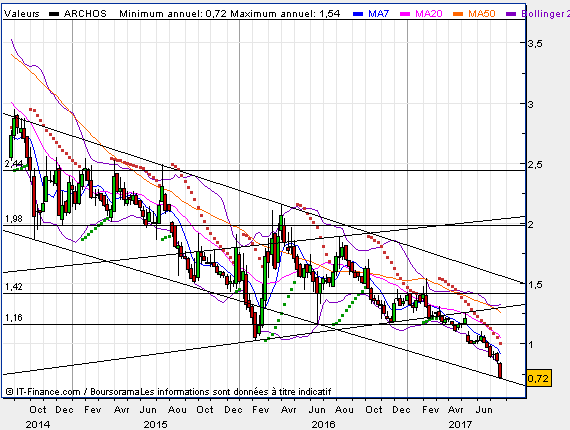Click the Avr label above 2017
This screenshot has height=430, width=570.
pos(456,410)
